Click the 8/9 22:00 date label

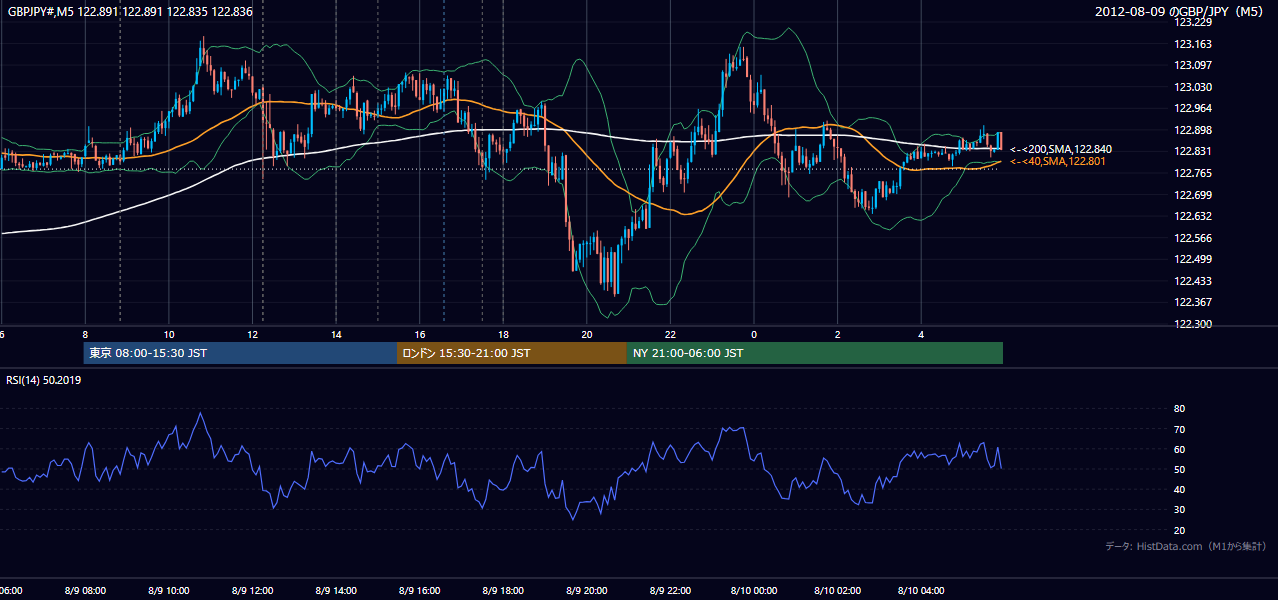point(671,591)
